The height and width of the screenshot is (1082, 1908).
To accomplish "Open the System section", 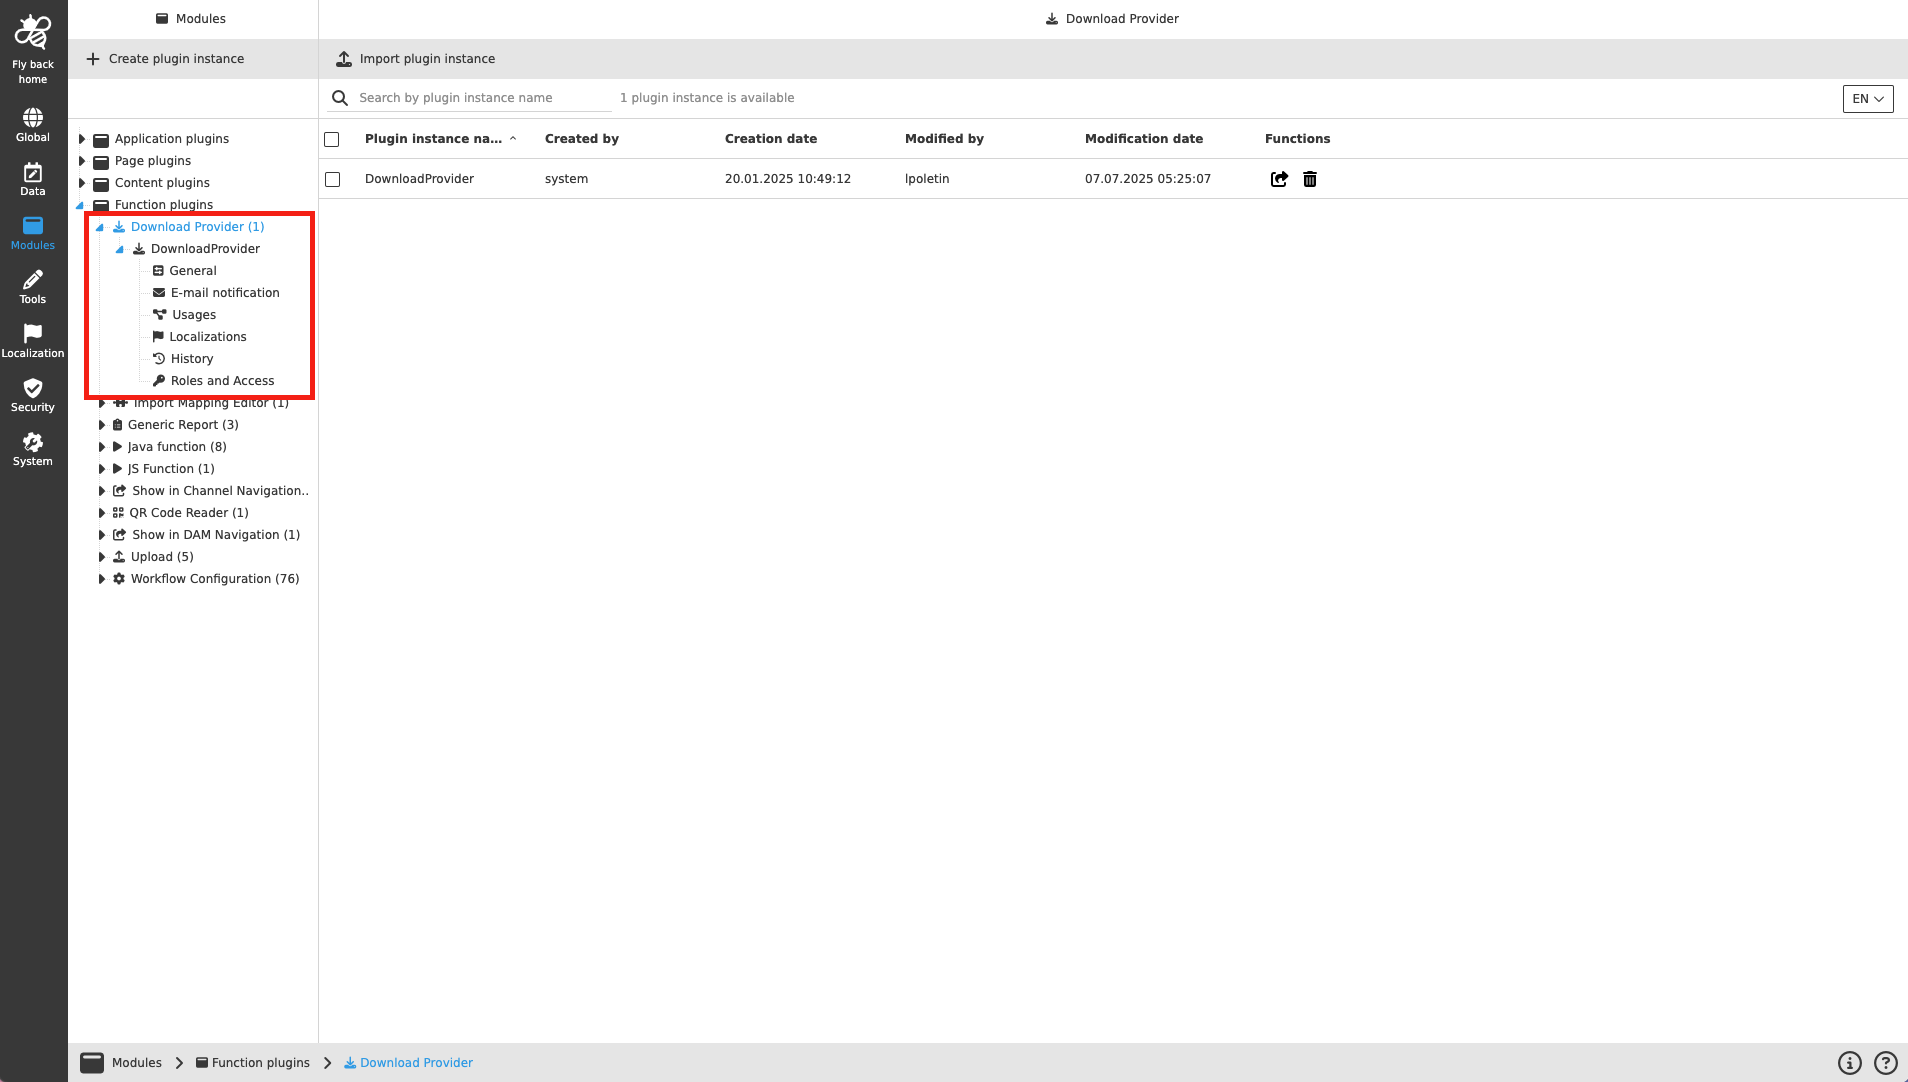I will pos(33,447).
